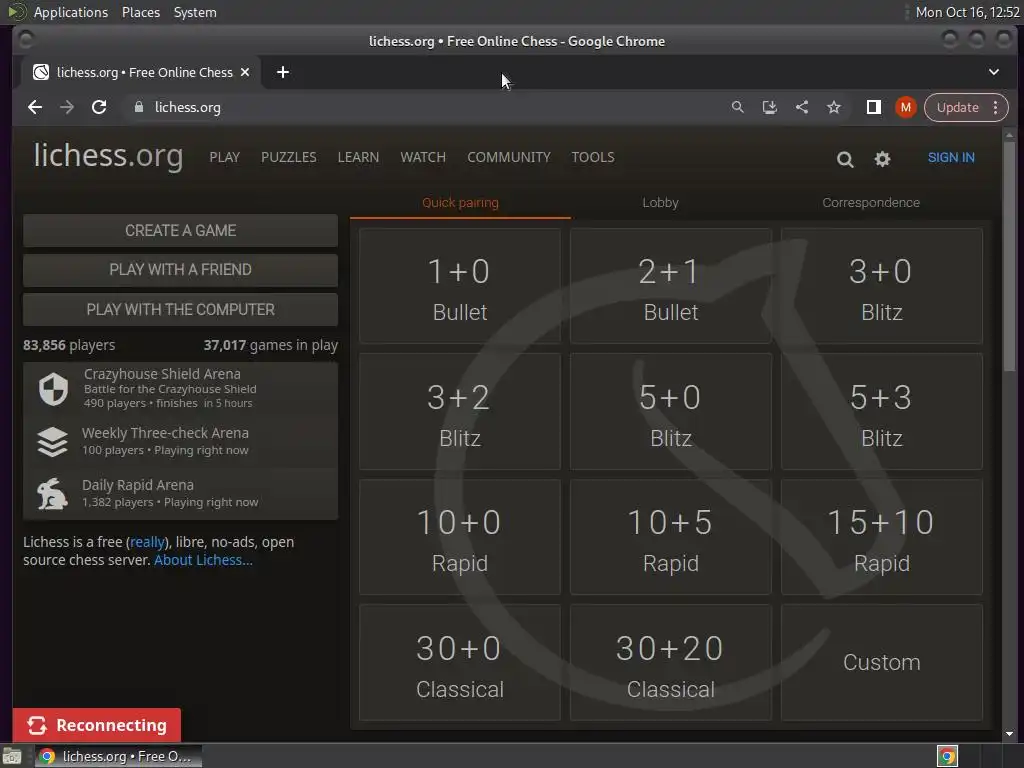Open the PUZZLES menu
The width and height of the screenshot is (1024, 768).
pos(289,157)
